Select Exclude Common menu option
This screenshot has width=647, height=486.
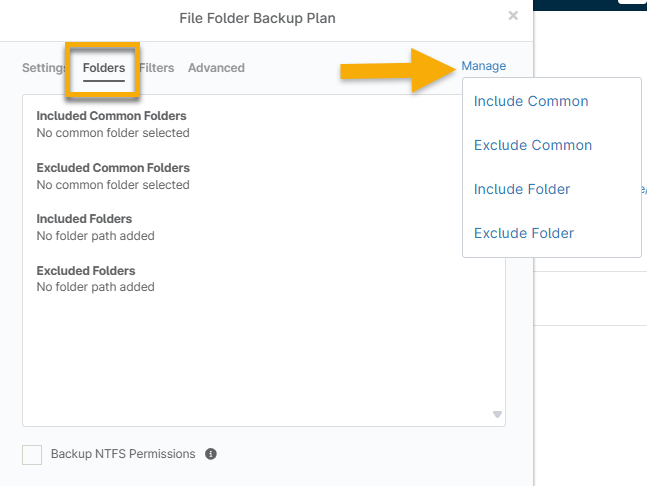[x=533, y=145]
